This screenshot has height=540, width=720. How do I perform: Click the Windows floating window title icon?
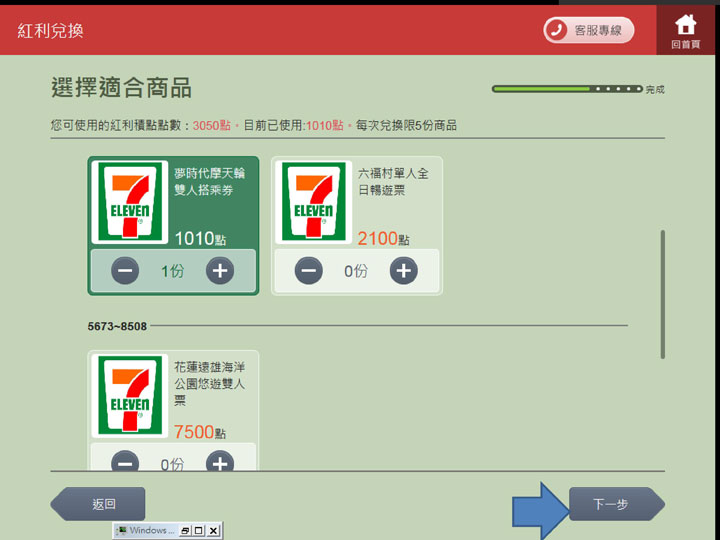(x=121, y=530)
